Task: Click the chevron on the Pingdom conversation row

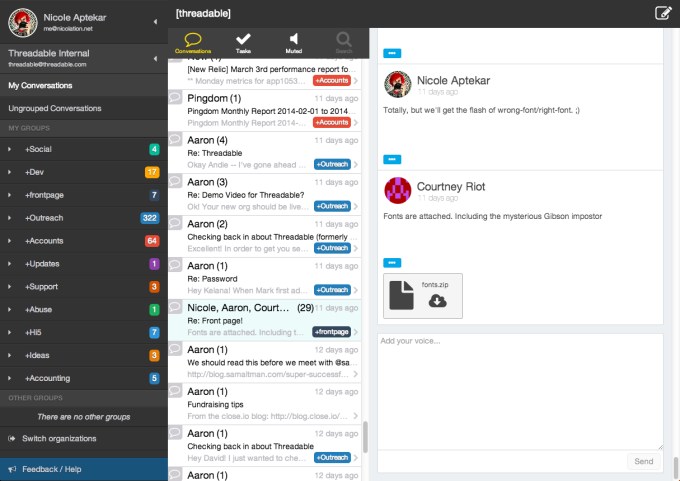Action: (356, 123)
